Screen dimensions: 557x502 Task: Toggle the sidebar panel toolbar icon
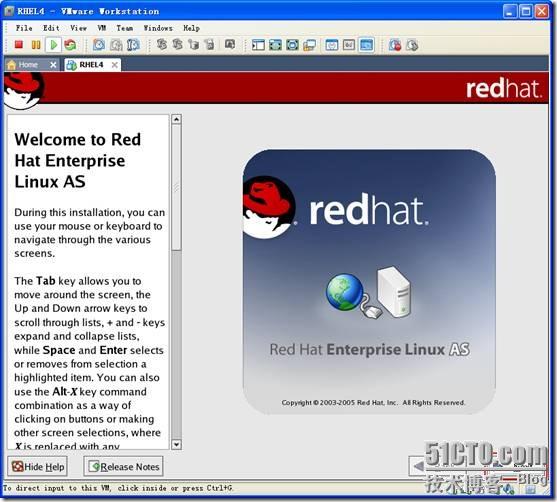pos(258,45)
